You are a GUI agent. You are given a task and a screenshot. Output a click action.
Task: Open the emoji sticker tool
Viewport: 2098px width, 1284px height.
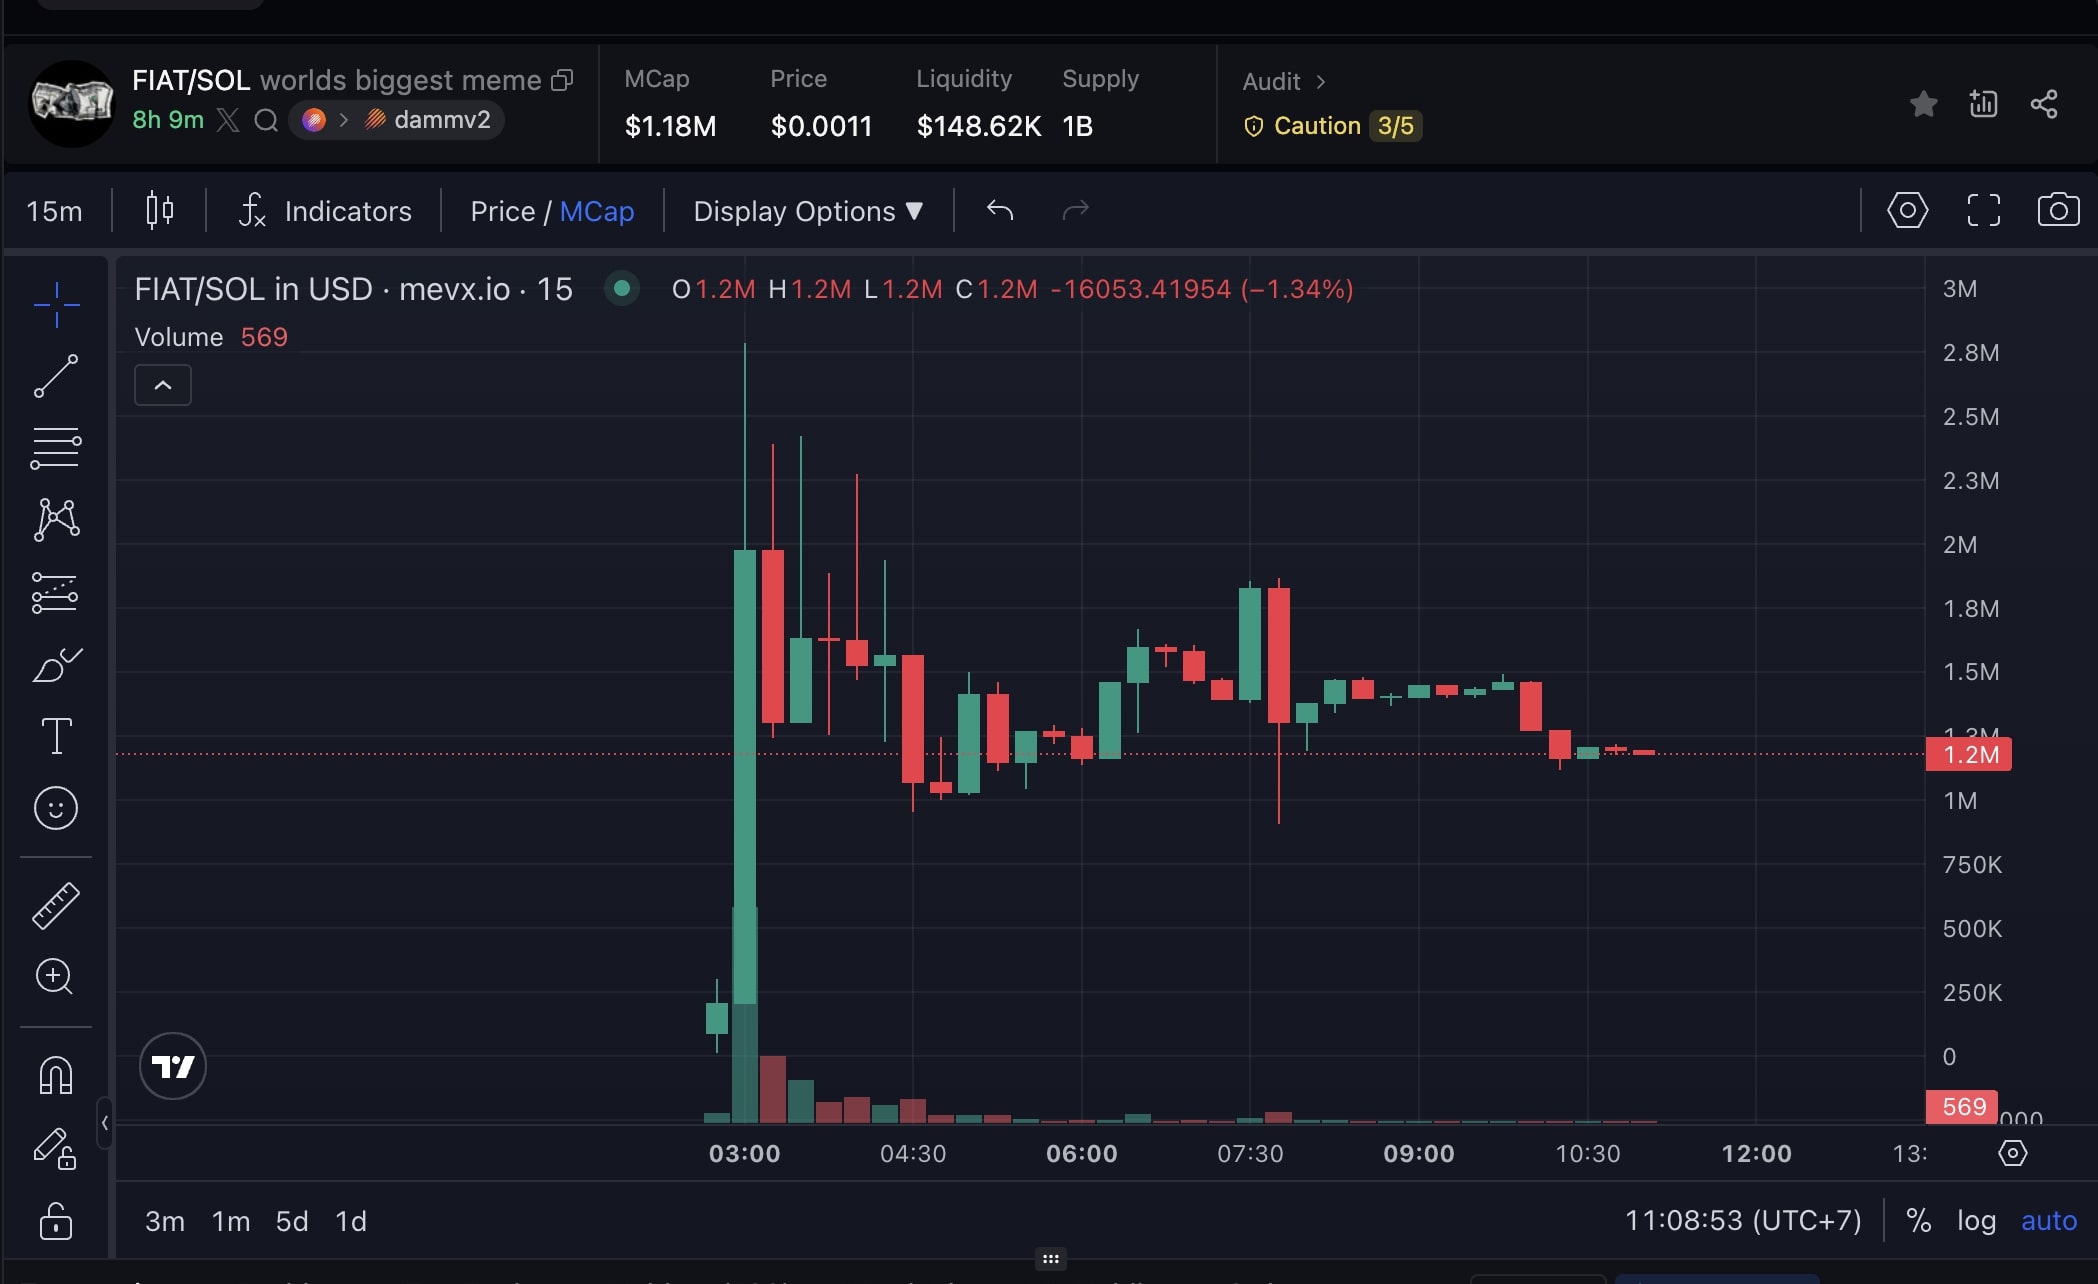56,808
